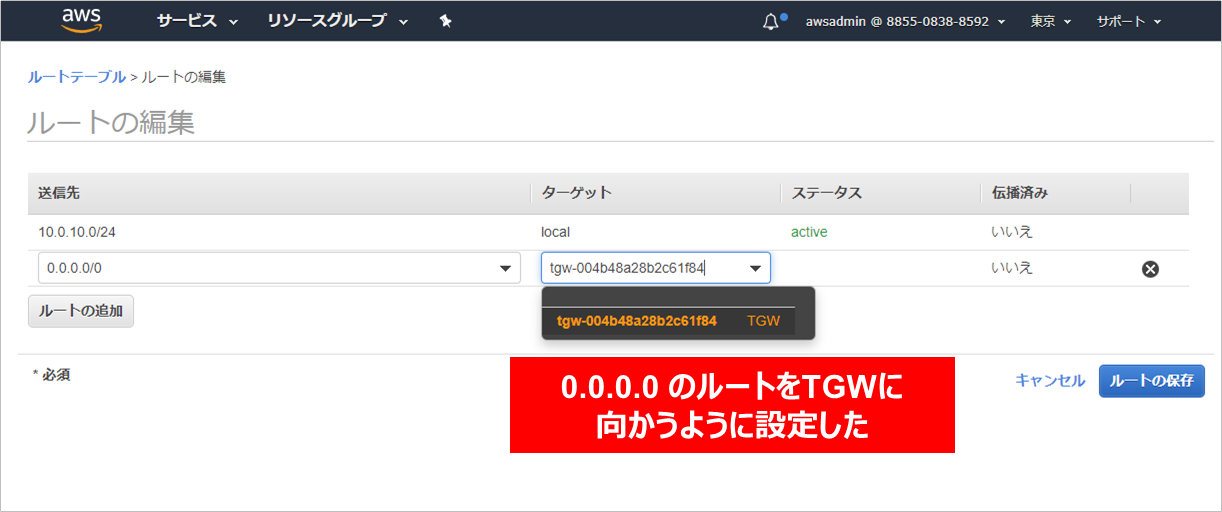Image resolution: width=1222 pixels, height=512 pixels.
Task: Click into the destination 0.0.0.0/0 text field
Action: coord(260,268)
